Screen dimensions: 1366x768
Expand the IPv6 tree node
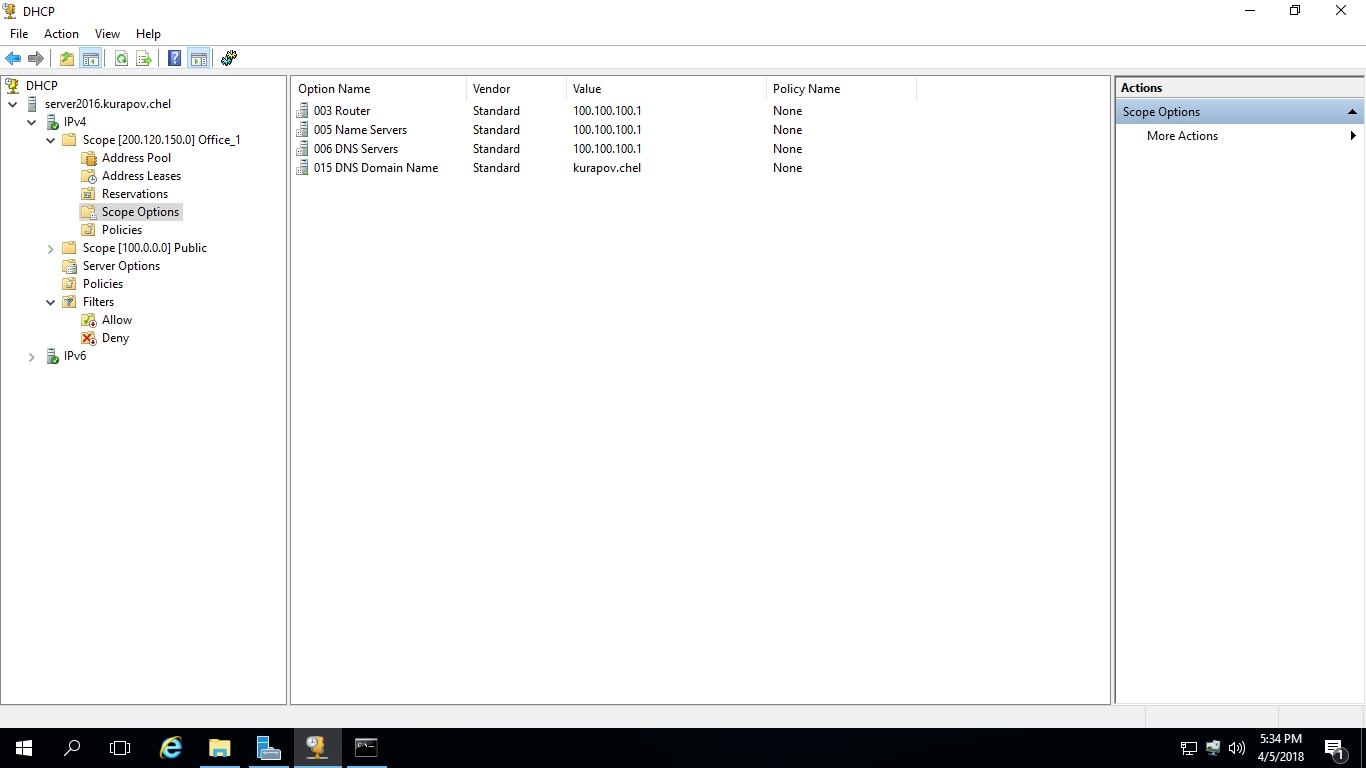coord(32,356)
